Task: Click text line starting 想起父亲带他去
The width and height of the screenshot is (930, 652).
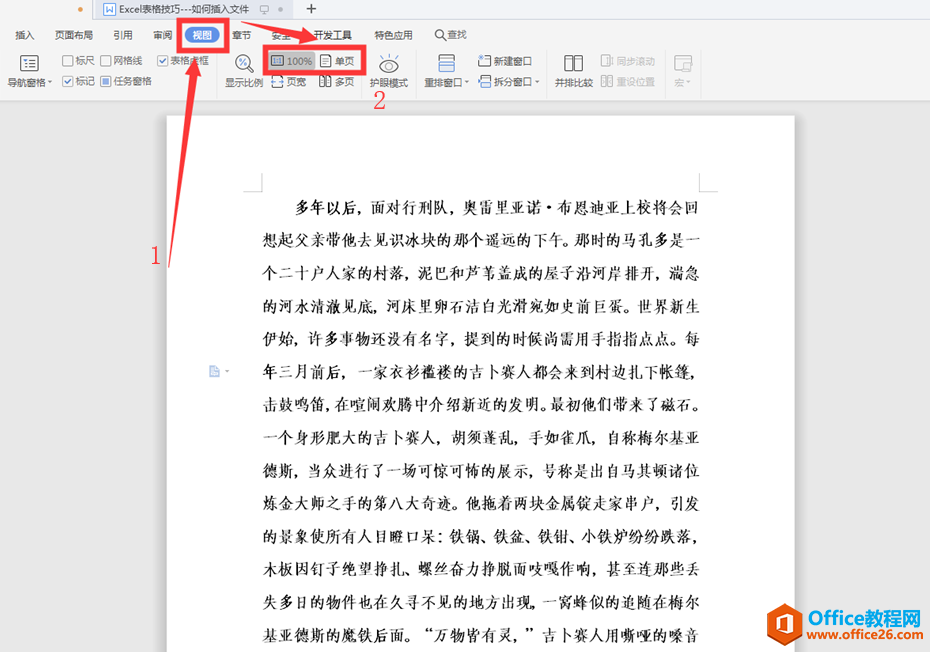Action: [481, 240]
